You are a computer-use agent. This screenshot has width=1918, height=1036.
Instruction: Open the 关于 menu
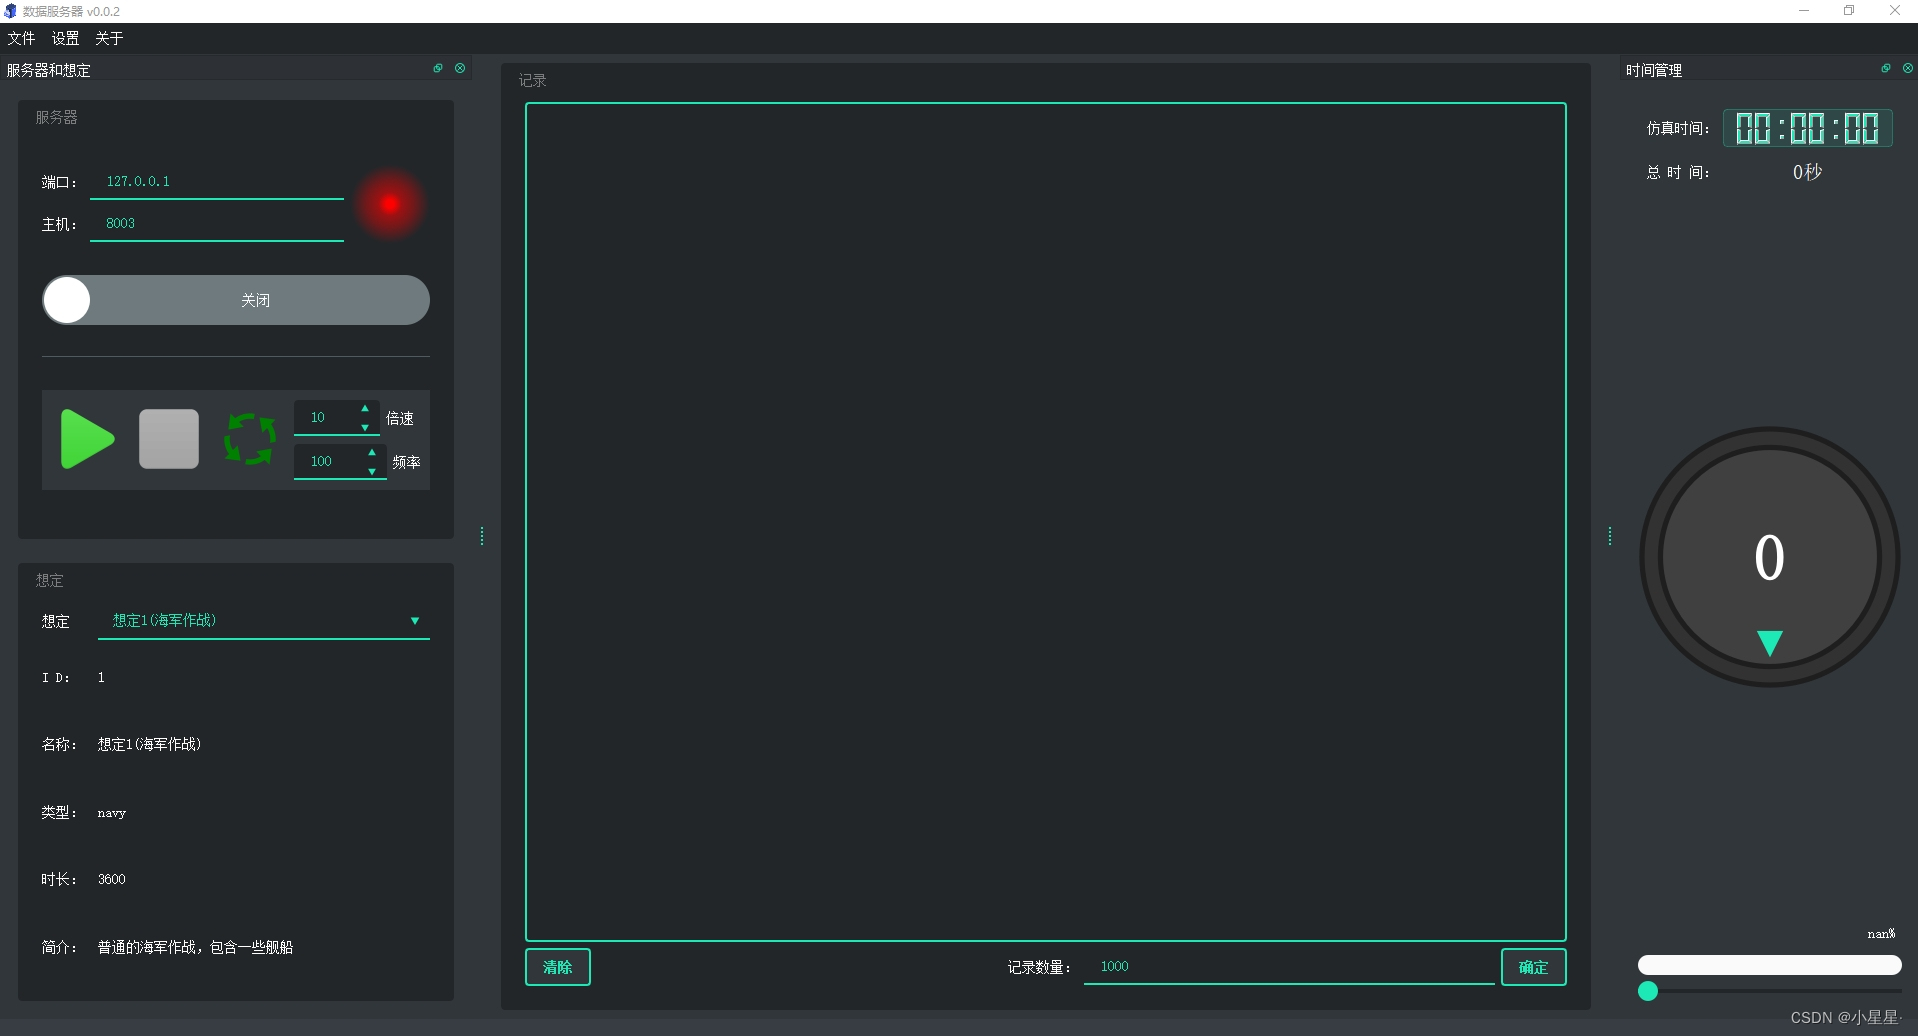(x=109, y=38)
